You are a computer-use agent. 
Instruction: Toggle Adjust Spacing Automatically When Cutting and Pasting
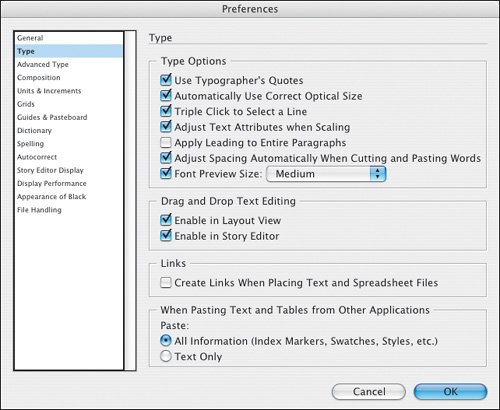click(x=166, y=158)
